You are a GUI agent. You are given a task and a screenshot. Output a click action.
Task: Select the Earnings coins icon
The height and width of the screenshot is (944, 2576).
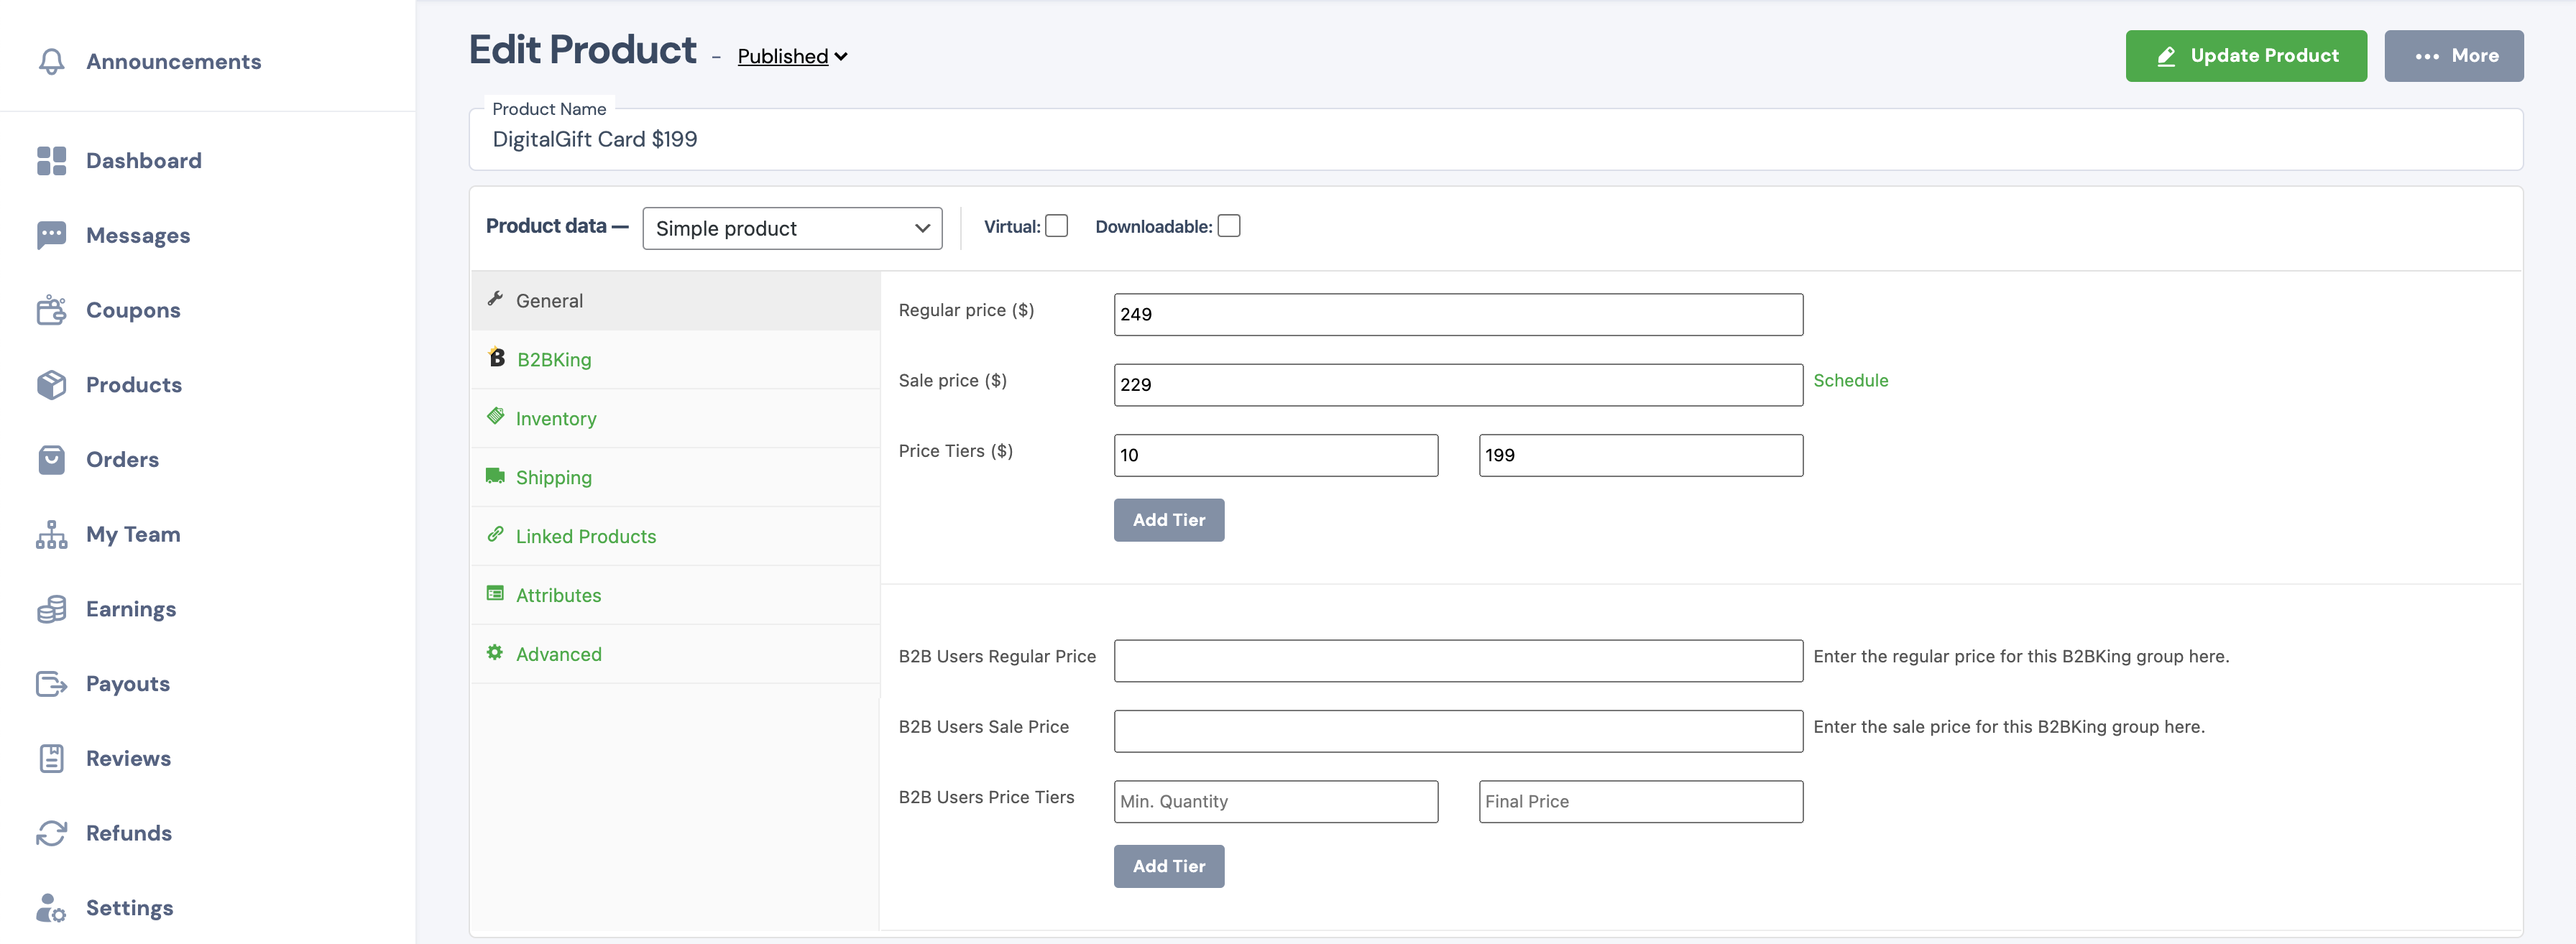click(x=51, y=608)
